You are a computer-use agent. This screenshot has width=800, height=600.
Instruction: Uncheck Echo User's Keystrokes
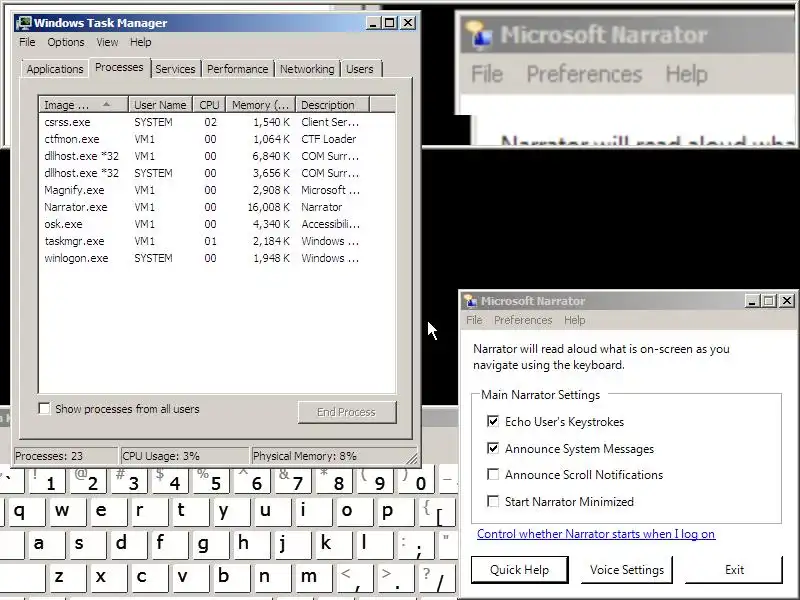(493, 421)
